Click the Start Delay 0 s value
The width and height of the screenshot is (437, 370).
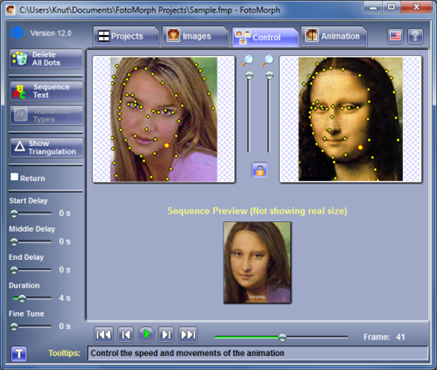pyautogui.click(x=65, y=213)
